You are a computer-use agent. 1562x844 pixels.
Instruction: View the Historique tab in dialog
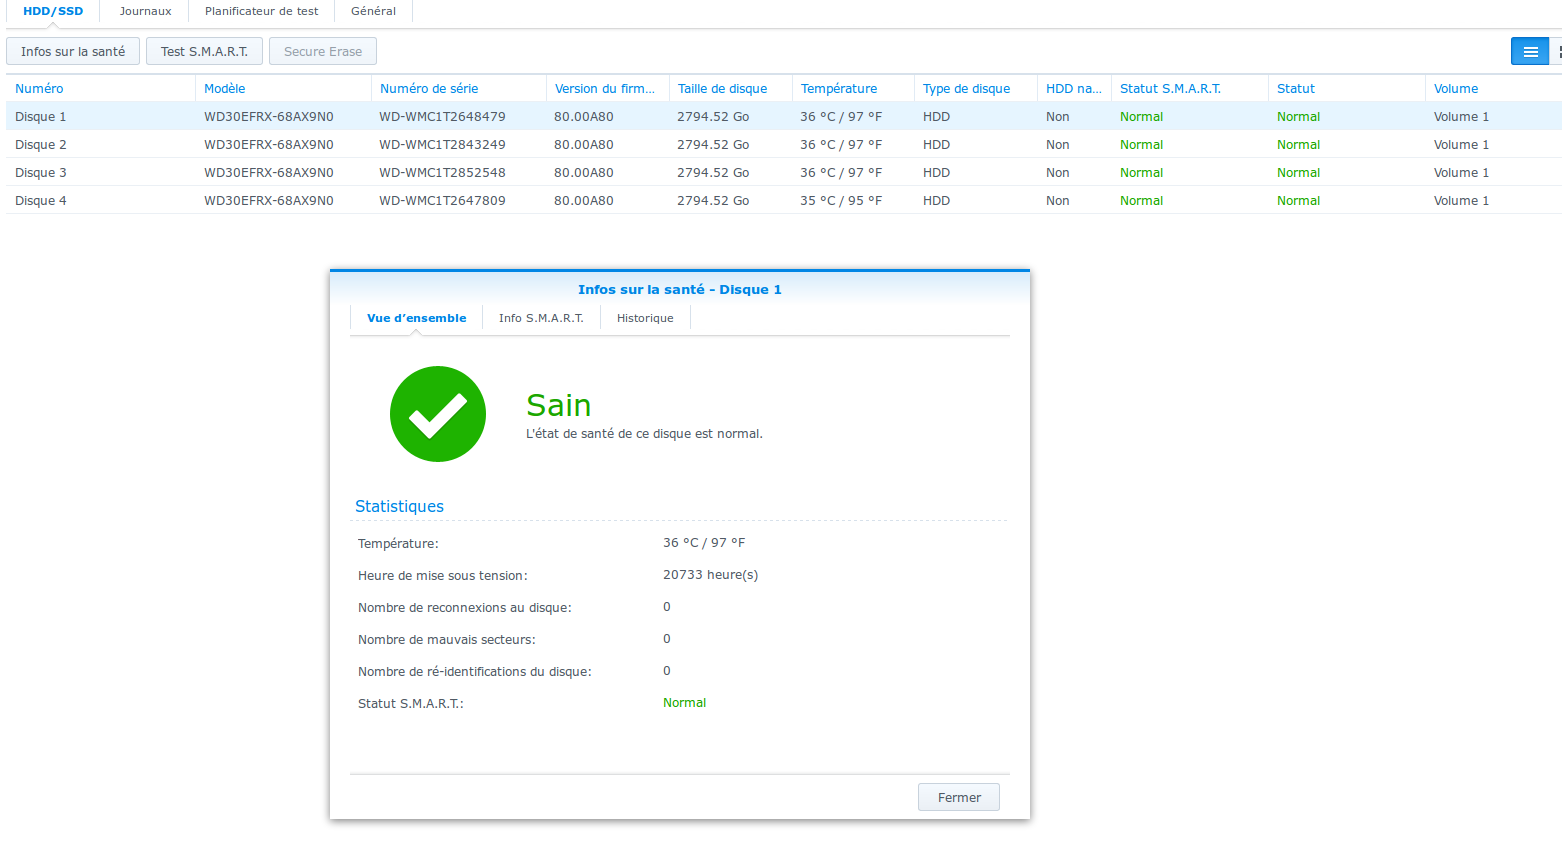coord(645,318)
